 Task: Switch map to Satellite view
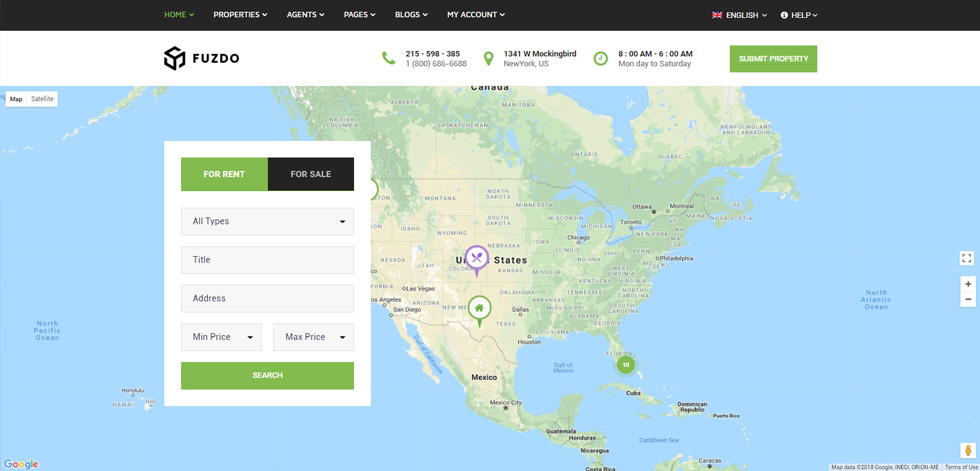(42, 99)
